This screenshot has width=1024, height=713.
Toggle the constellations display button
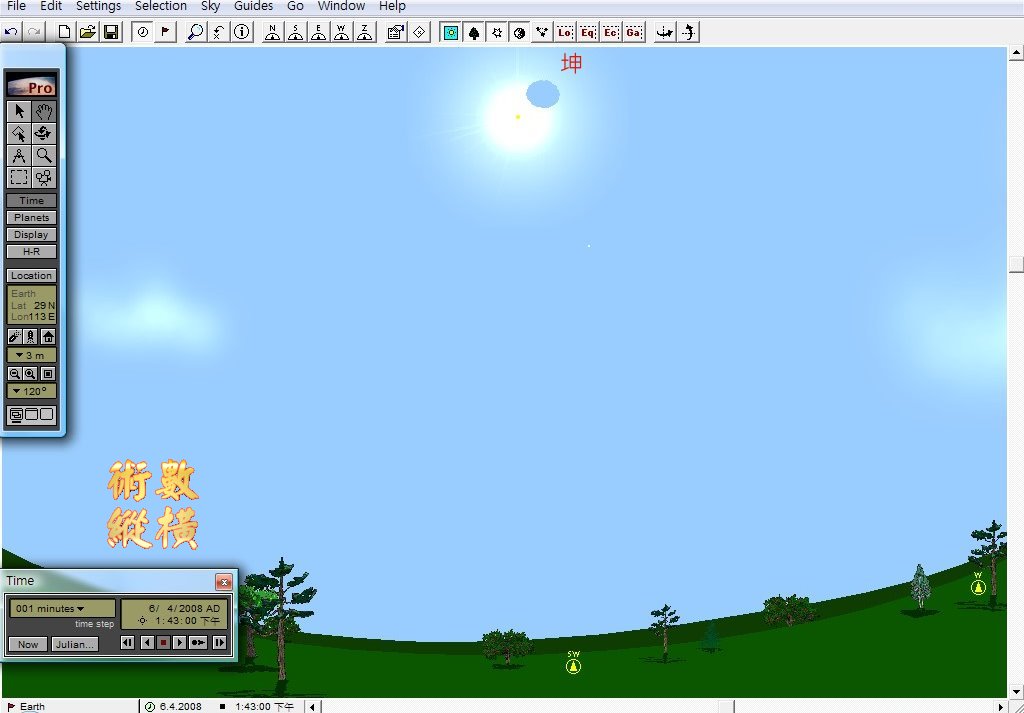pos(542,32)
